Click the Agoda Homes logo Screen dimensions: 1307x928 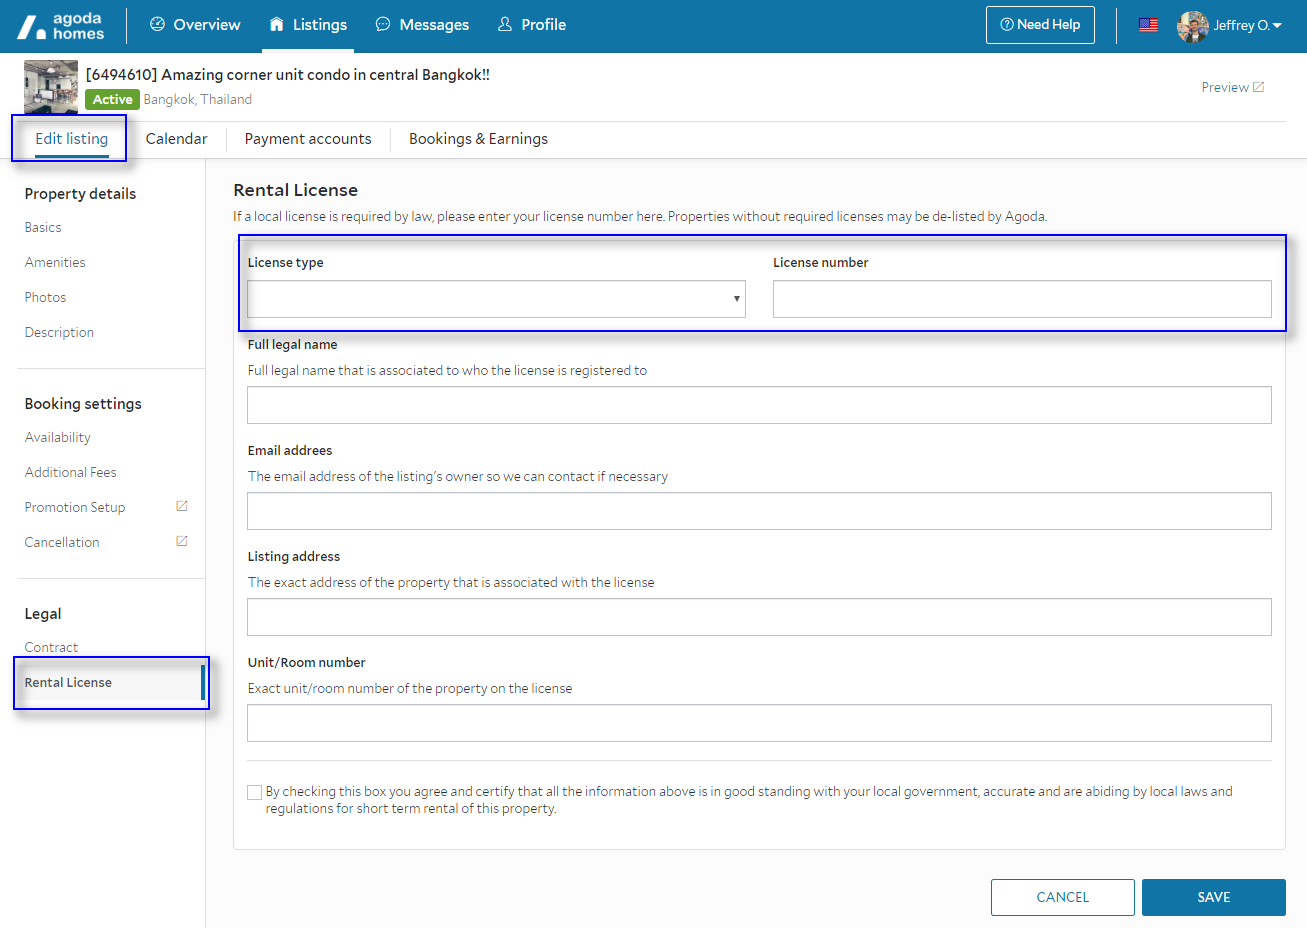(x=61, y=26)
